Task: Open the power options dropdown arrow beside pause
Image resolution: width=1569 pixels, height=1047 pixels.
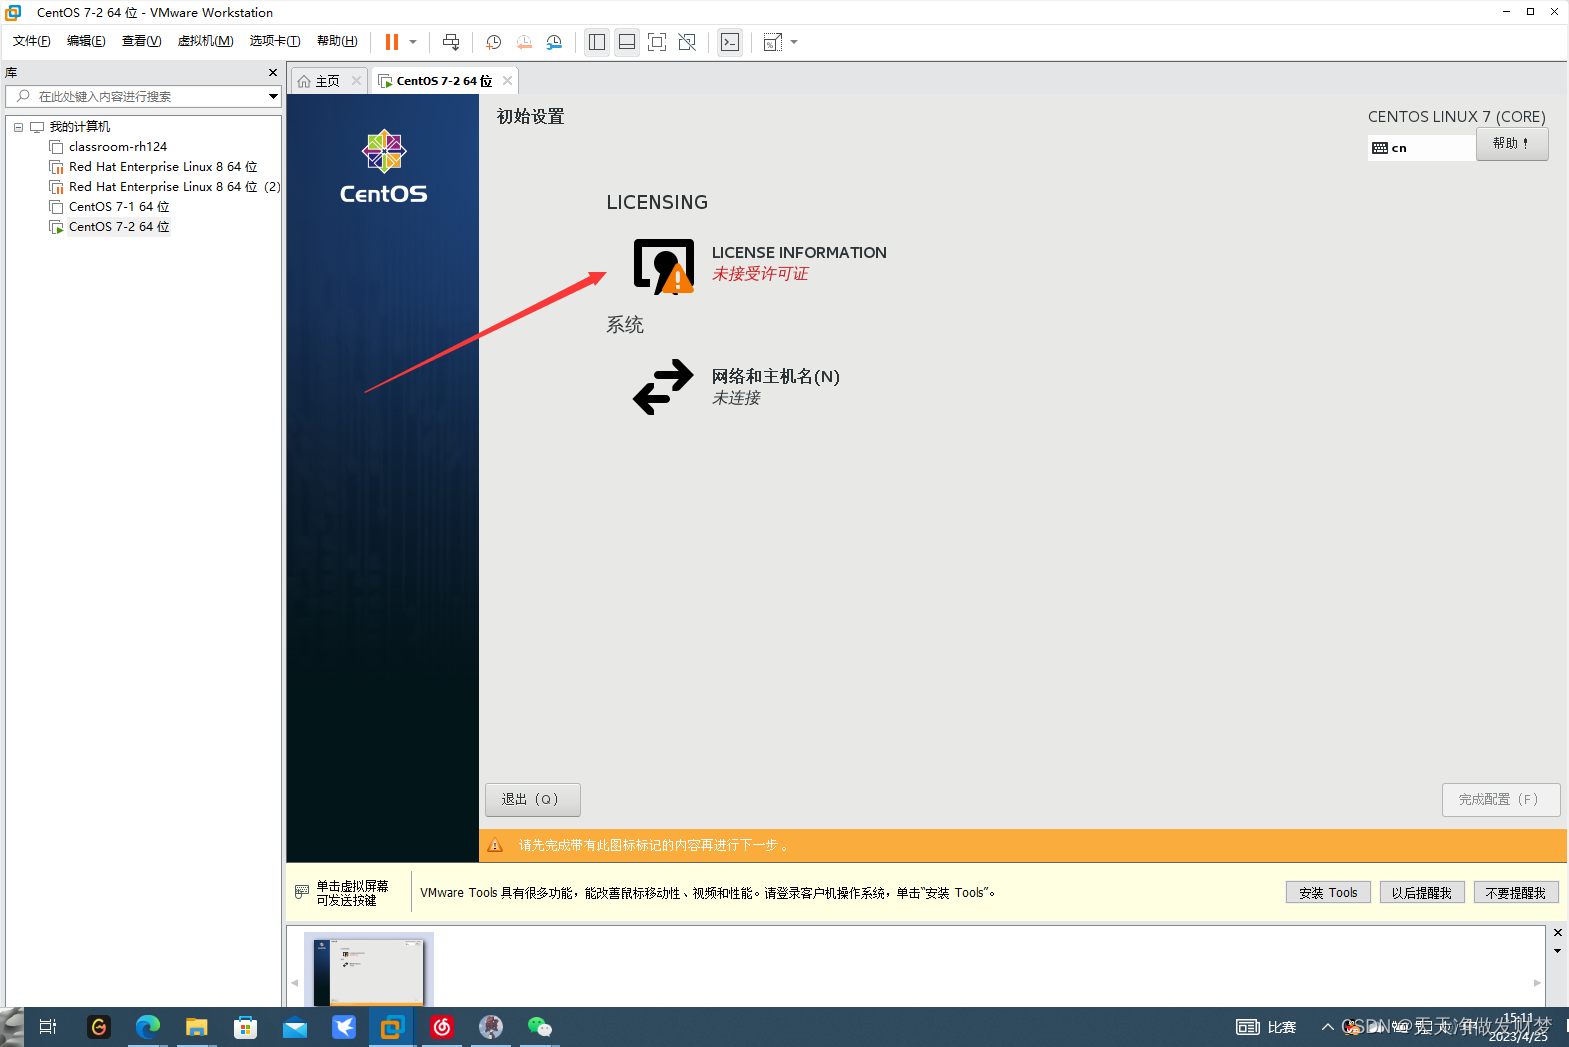Action: pyautogui.click(x=413, y=42)
